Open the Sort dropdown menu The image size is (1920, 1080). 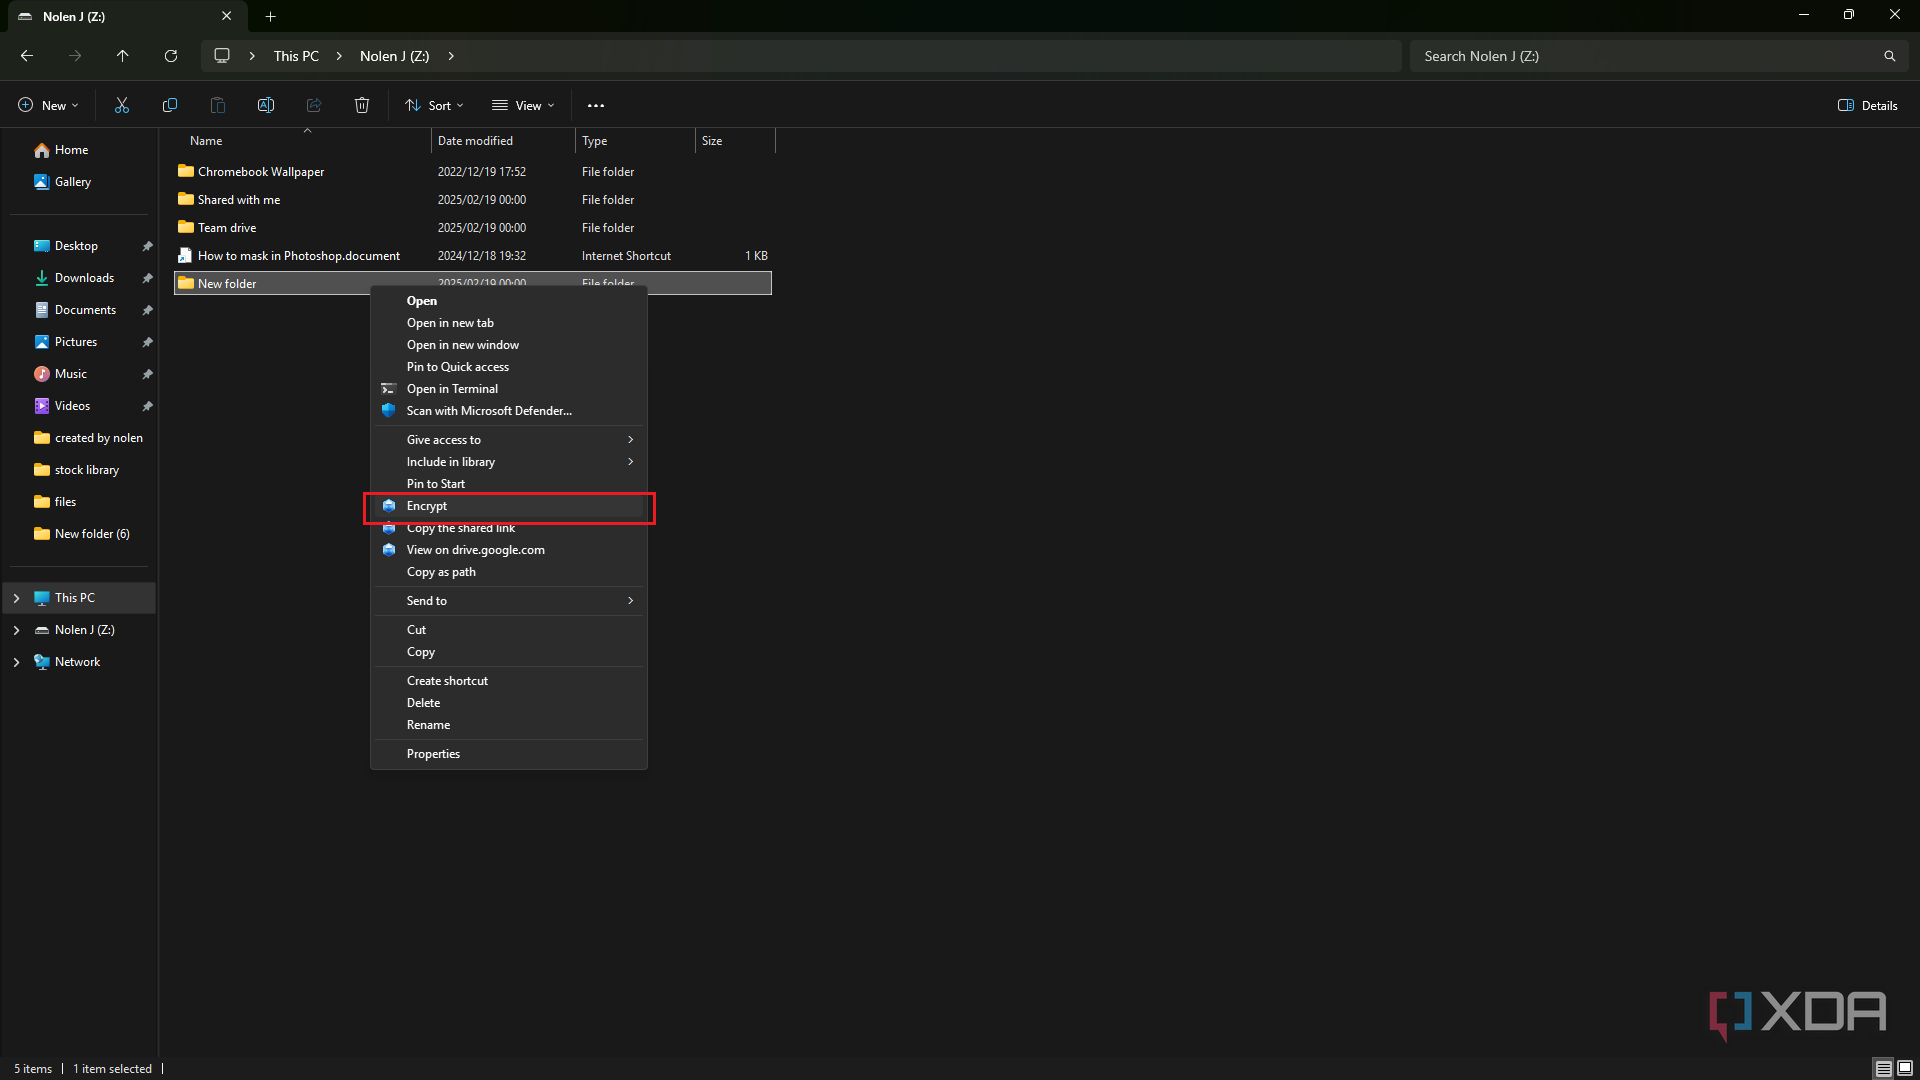tap(434, 105)
